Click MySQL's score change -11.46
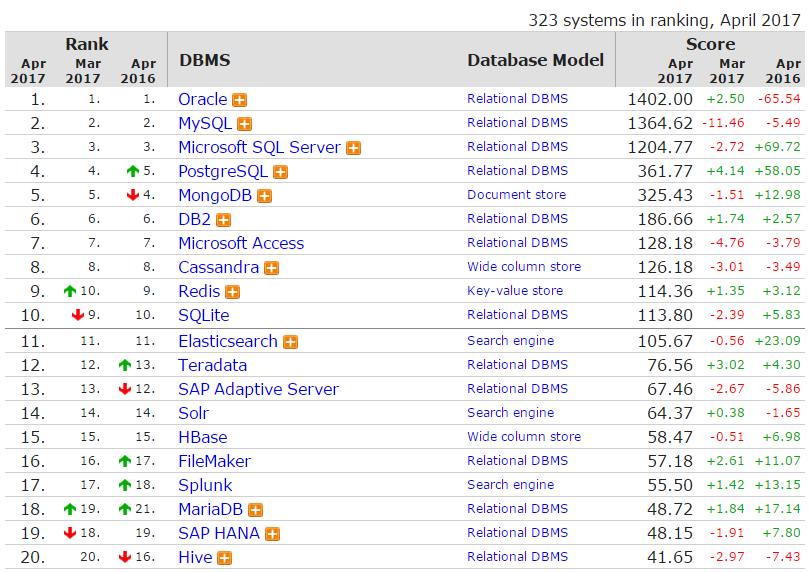The image size is (809, 572). (723, 123)
